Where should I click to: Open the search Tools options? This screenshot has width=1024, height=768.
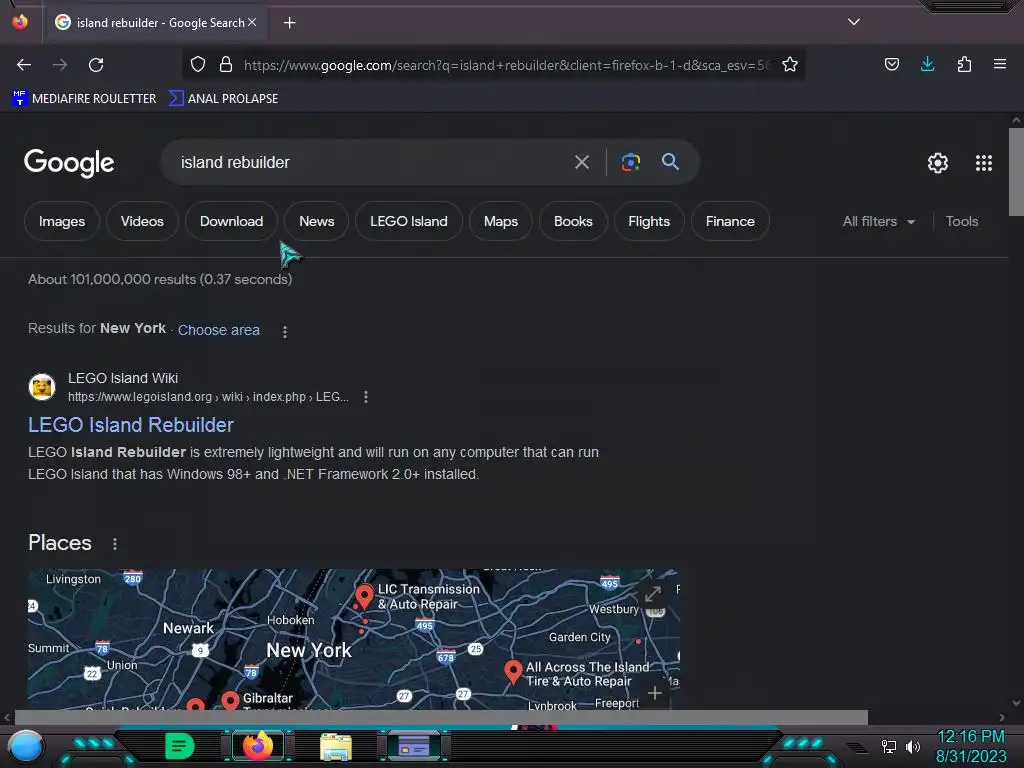962,221
